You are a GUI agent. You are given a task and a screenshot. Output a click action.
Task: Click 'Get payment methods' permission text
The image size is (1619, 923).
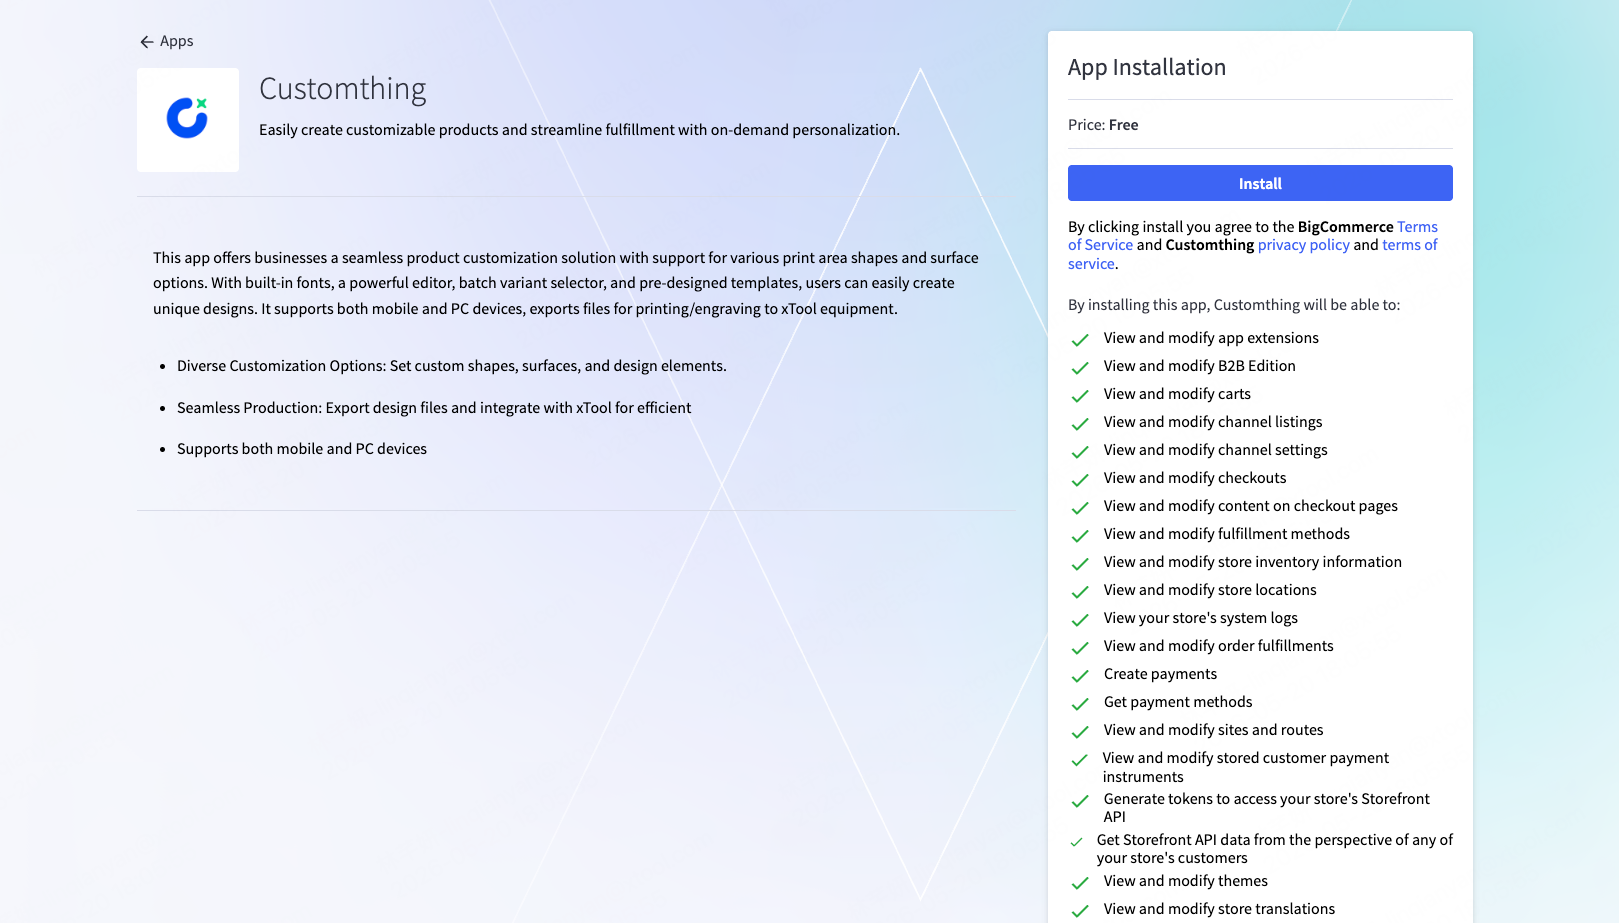click(x=1178, y=702)
